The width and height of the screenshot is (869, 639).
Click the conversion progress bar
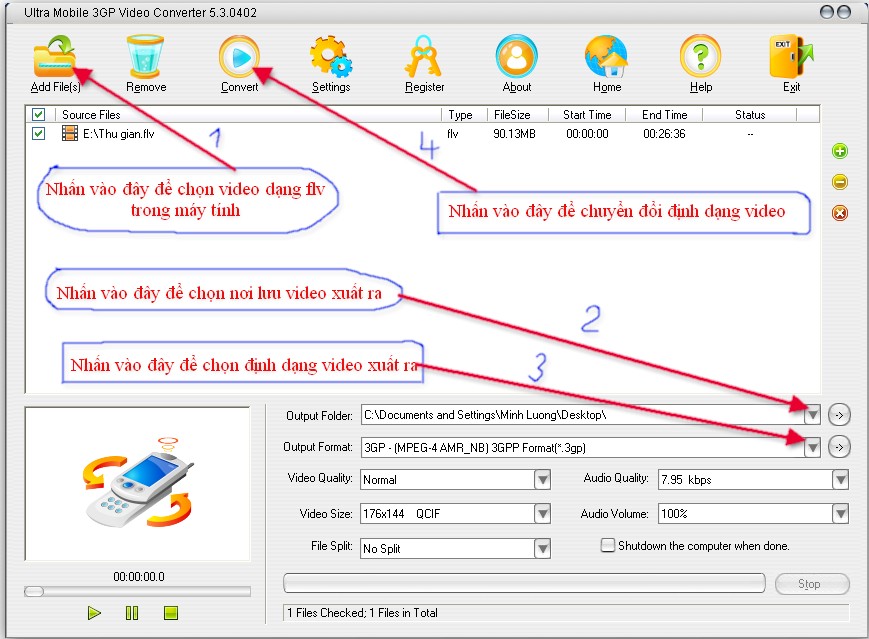(x=524, y=583)
